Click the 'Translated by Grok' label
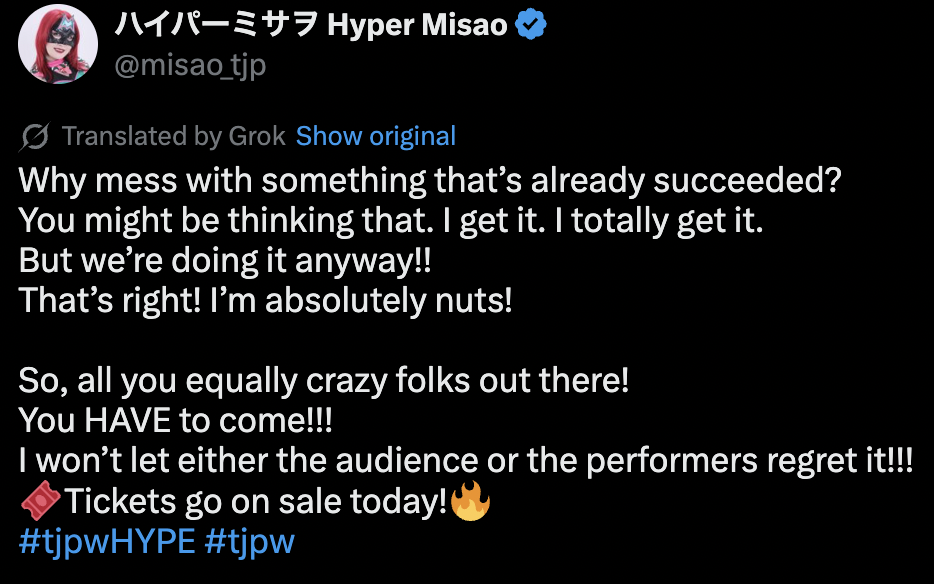The width and height of the screenshot is (934, 584). click(174, 136)
